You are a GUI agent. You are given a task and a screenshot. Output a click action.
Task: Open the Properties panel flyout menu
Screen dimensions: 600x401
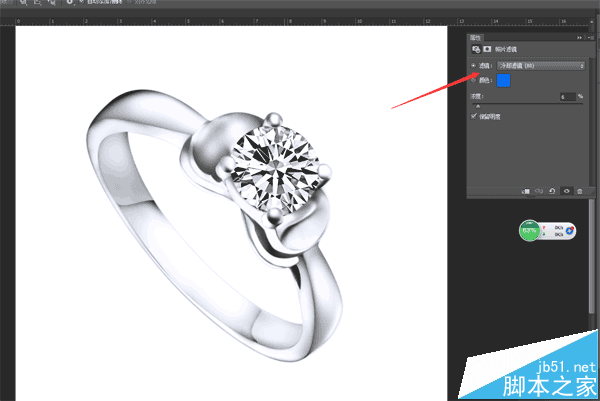point(590,37)
